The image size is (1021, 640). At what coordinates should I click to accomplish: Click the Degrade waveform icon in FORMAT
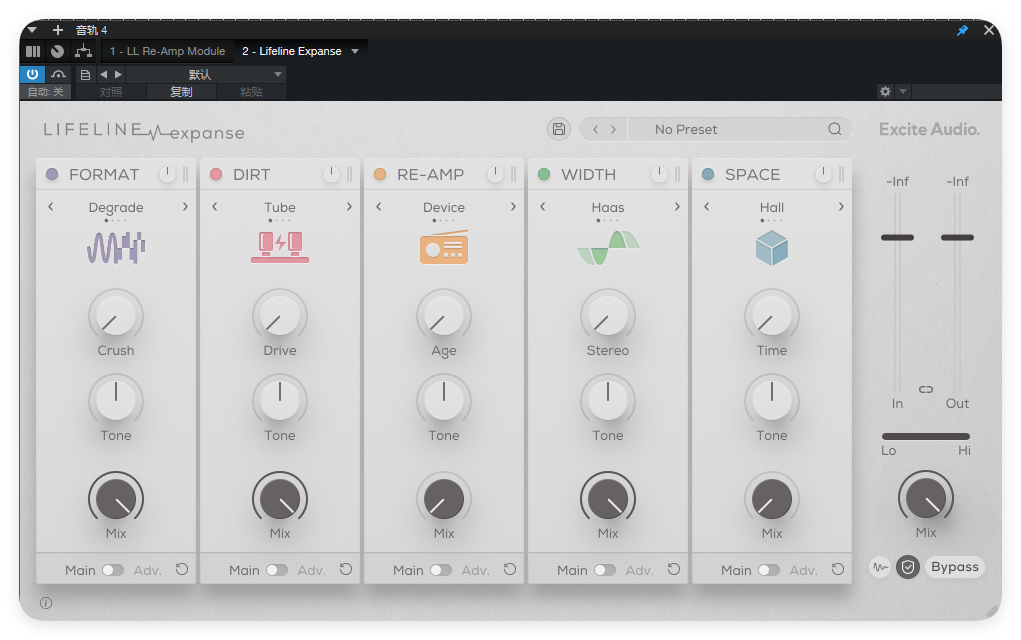pos(116,248)
